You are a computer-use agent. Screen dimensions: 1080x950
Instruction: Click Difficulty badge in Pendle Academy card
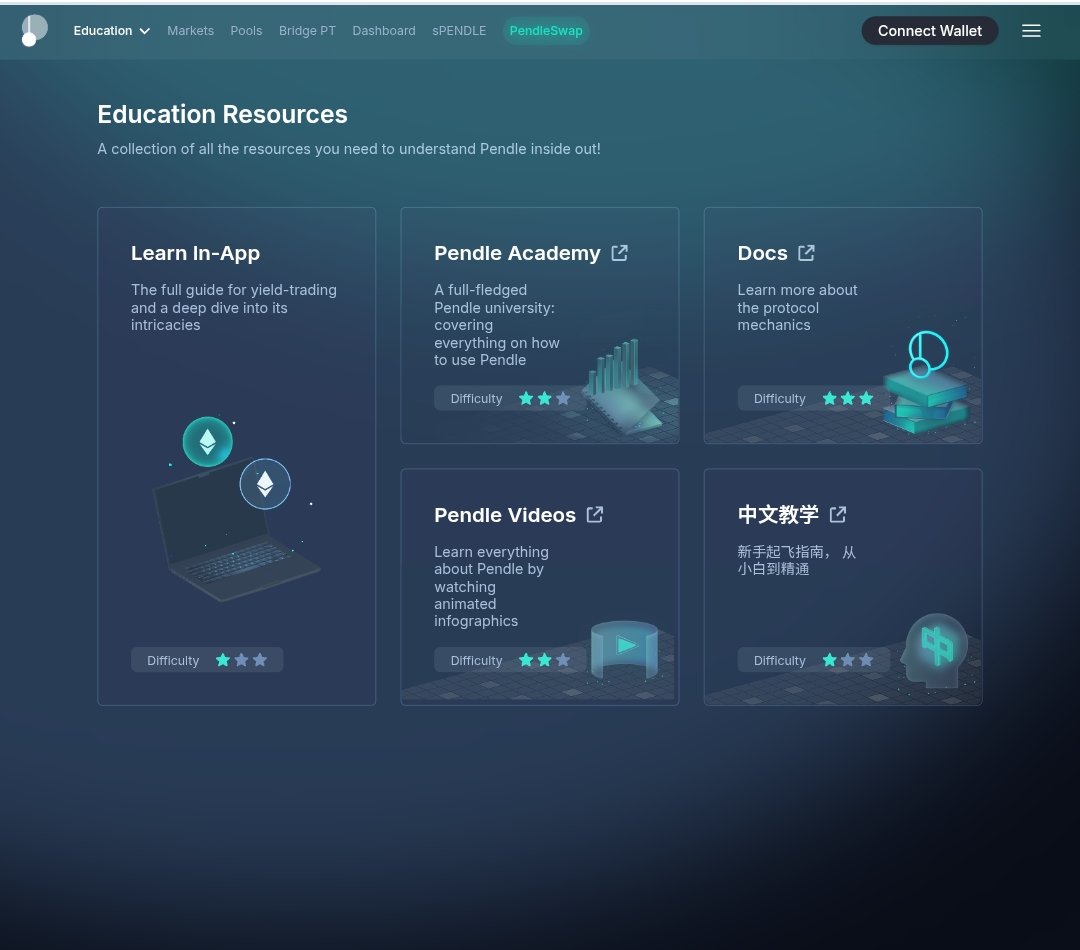510,398
